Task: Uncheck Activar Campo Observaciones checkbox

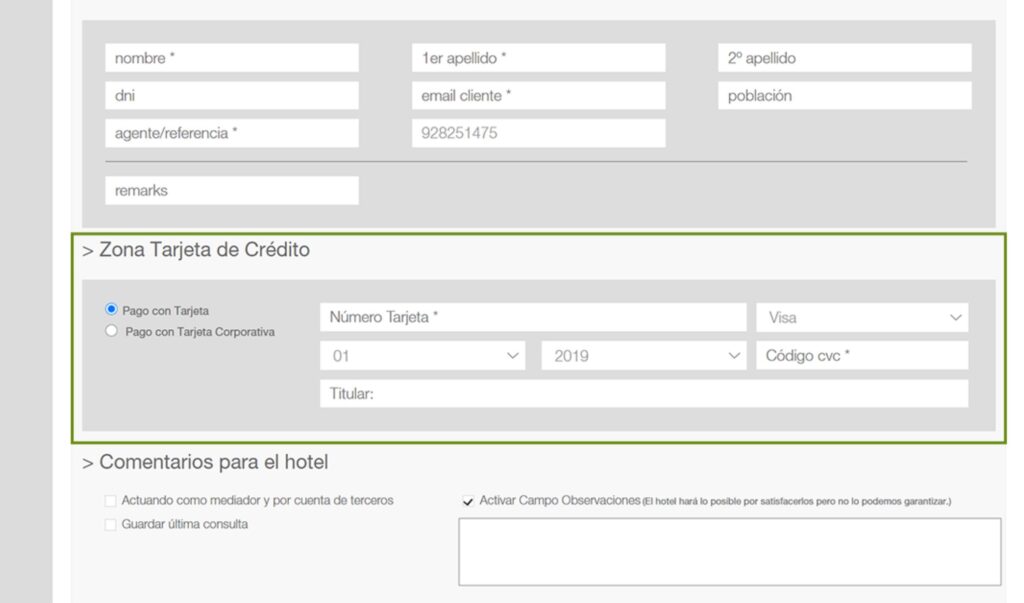Action: coord(468,501)
